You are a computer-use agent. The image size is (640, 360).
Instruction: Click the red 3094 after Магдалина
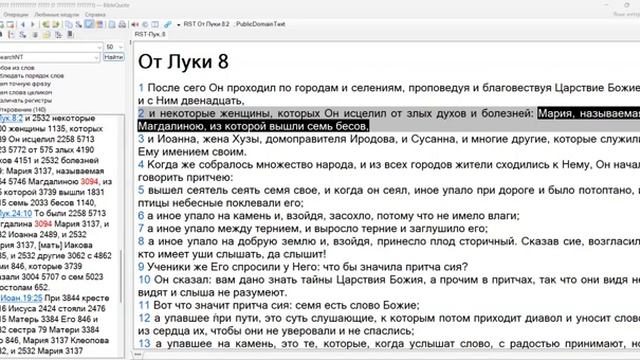43,224
